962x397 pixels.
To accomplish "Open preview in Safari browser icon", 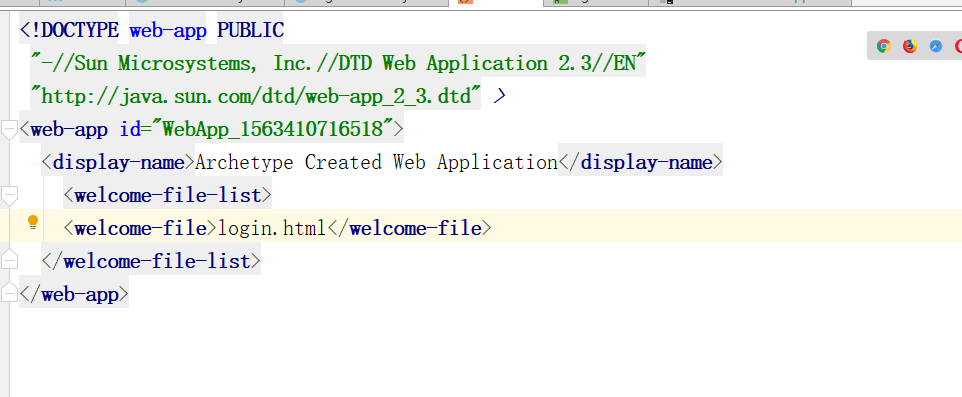I will (936, 46).
